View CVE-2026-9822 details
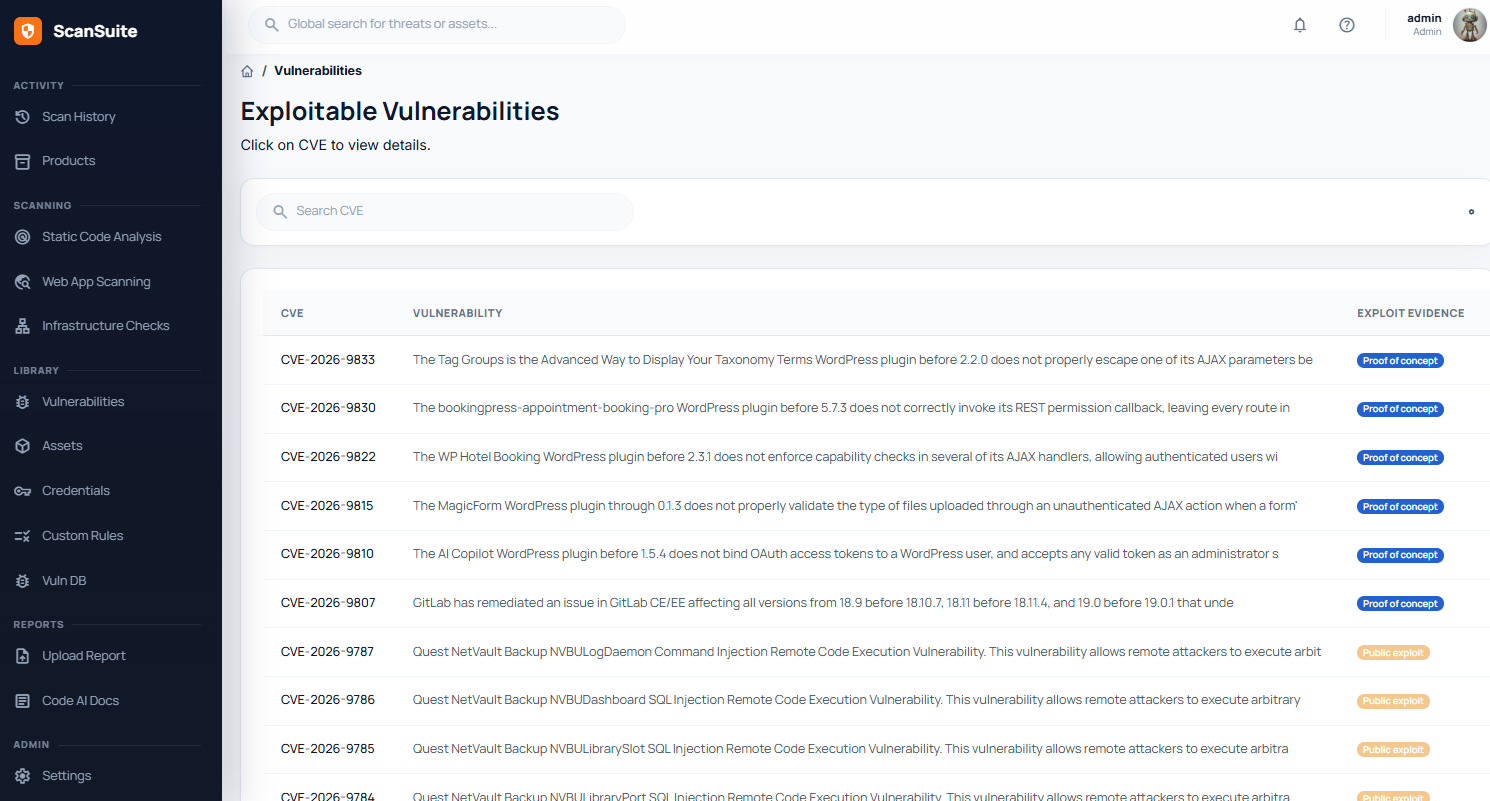 pyautogui.click(x=328, y=457)
